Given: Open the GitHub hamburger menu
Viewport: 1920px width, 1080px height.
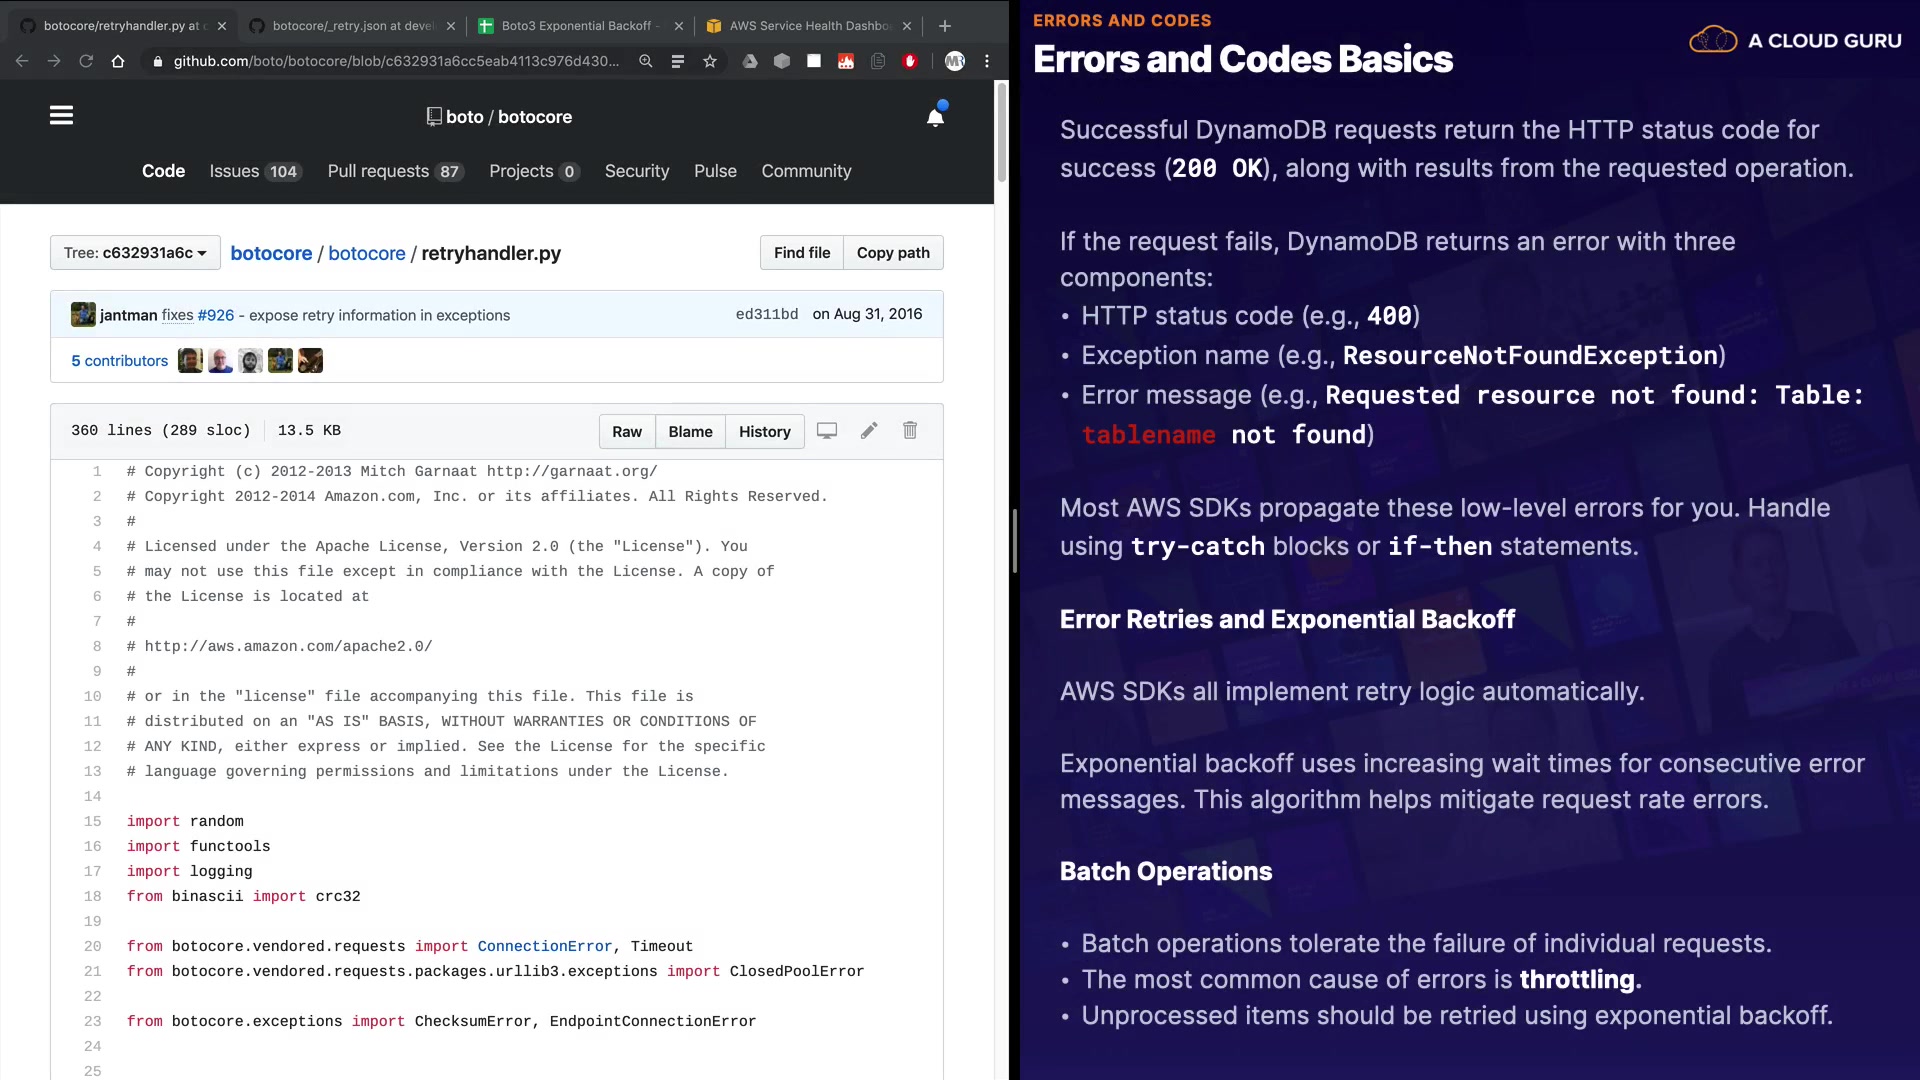Looking at the screenshot, I should (x=61, y=116).
